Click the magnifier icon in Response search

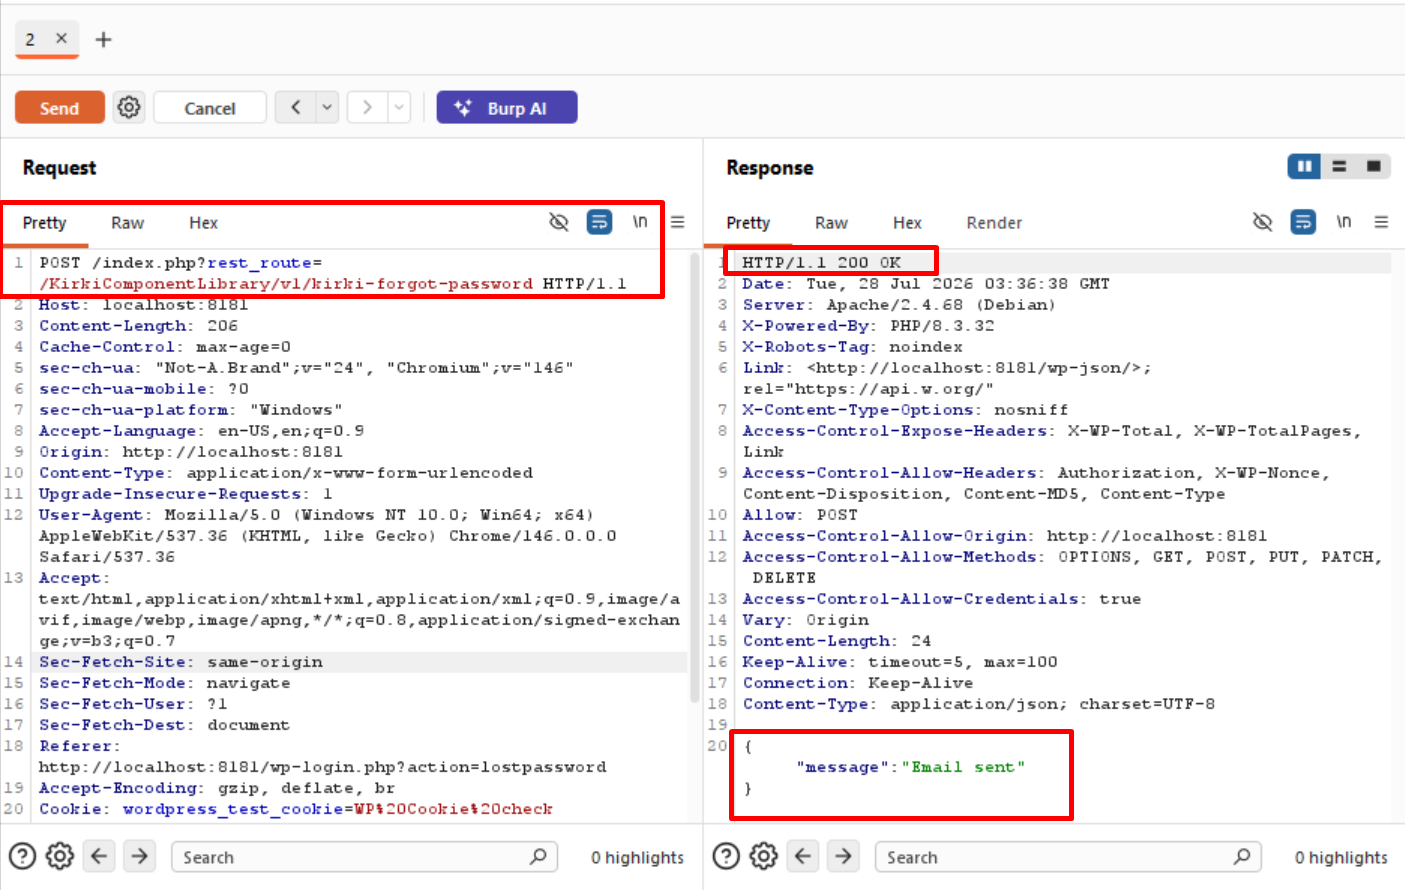click(1242, 856)
